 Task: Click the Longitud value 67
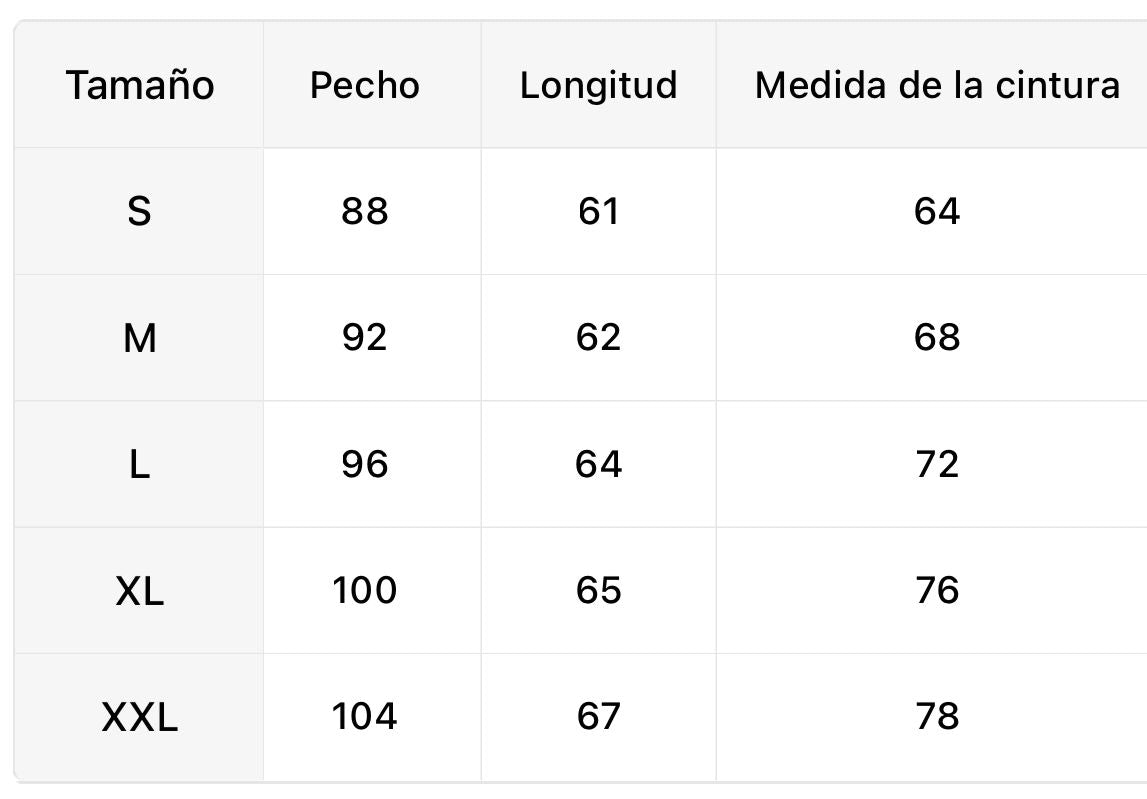[598, 716]
